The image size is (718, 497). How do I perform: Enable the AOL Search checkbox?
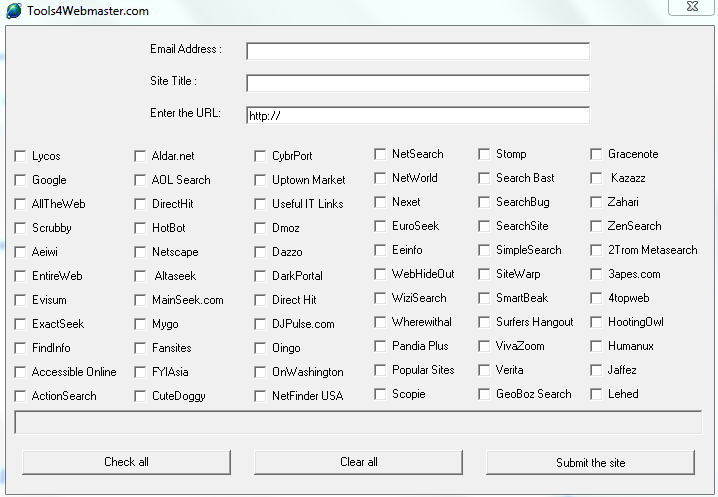140,180
